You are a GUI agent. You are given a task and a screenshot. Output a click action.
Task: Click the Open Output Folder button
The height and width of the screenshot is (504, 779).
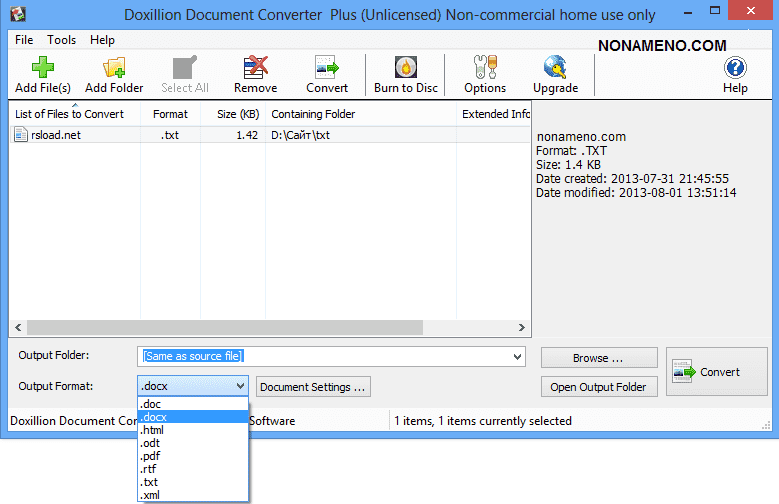[598, 387]
